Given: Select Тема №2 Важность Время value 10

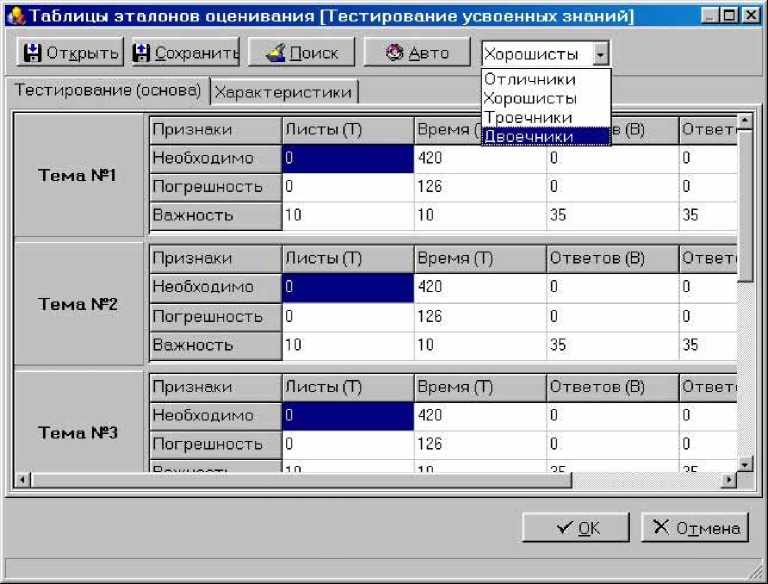Looking at the screenshot, I should coord(480,345).
